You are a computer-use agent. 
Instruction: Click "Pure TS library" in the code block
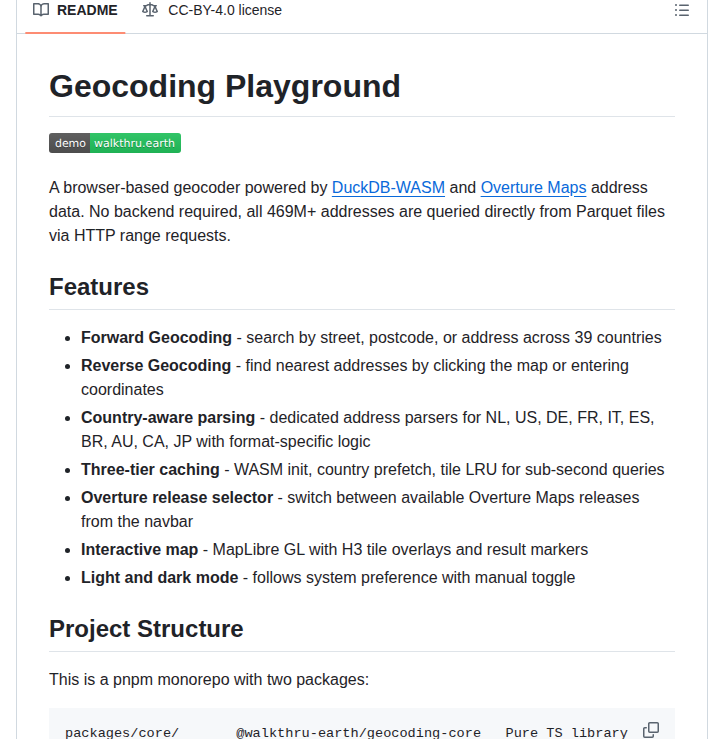(567, 732)
